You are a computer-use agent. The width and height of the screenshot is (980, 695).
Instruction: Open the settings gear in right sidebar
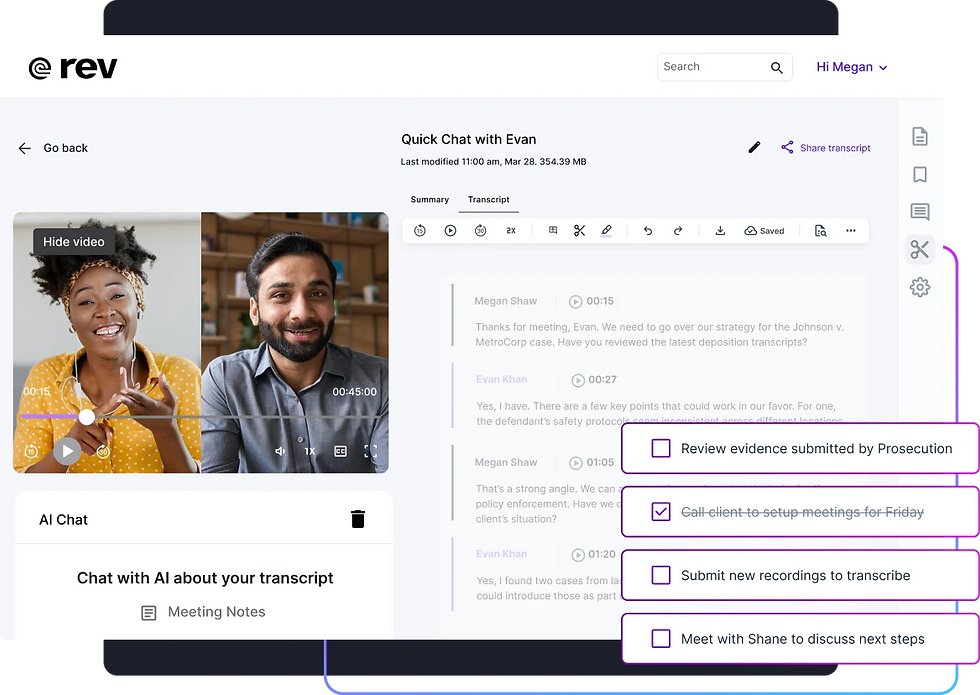point(920,288)
